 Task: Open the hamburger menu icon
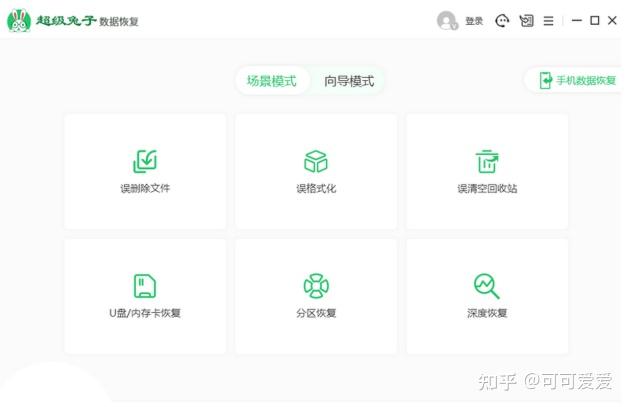548,21
